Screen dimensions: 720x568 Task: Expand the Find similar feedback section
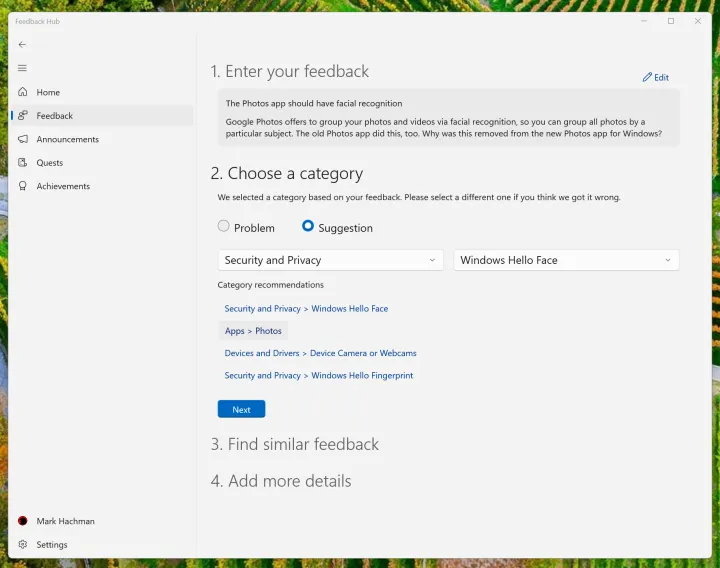coord(295,444)
